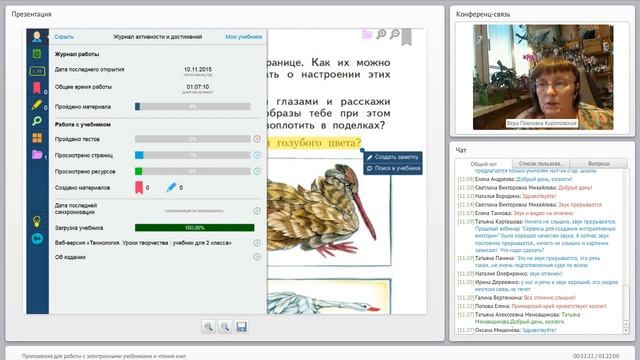
Task: Click the light bulb help icon
Action: [x=37, y=222]
